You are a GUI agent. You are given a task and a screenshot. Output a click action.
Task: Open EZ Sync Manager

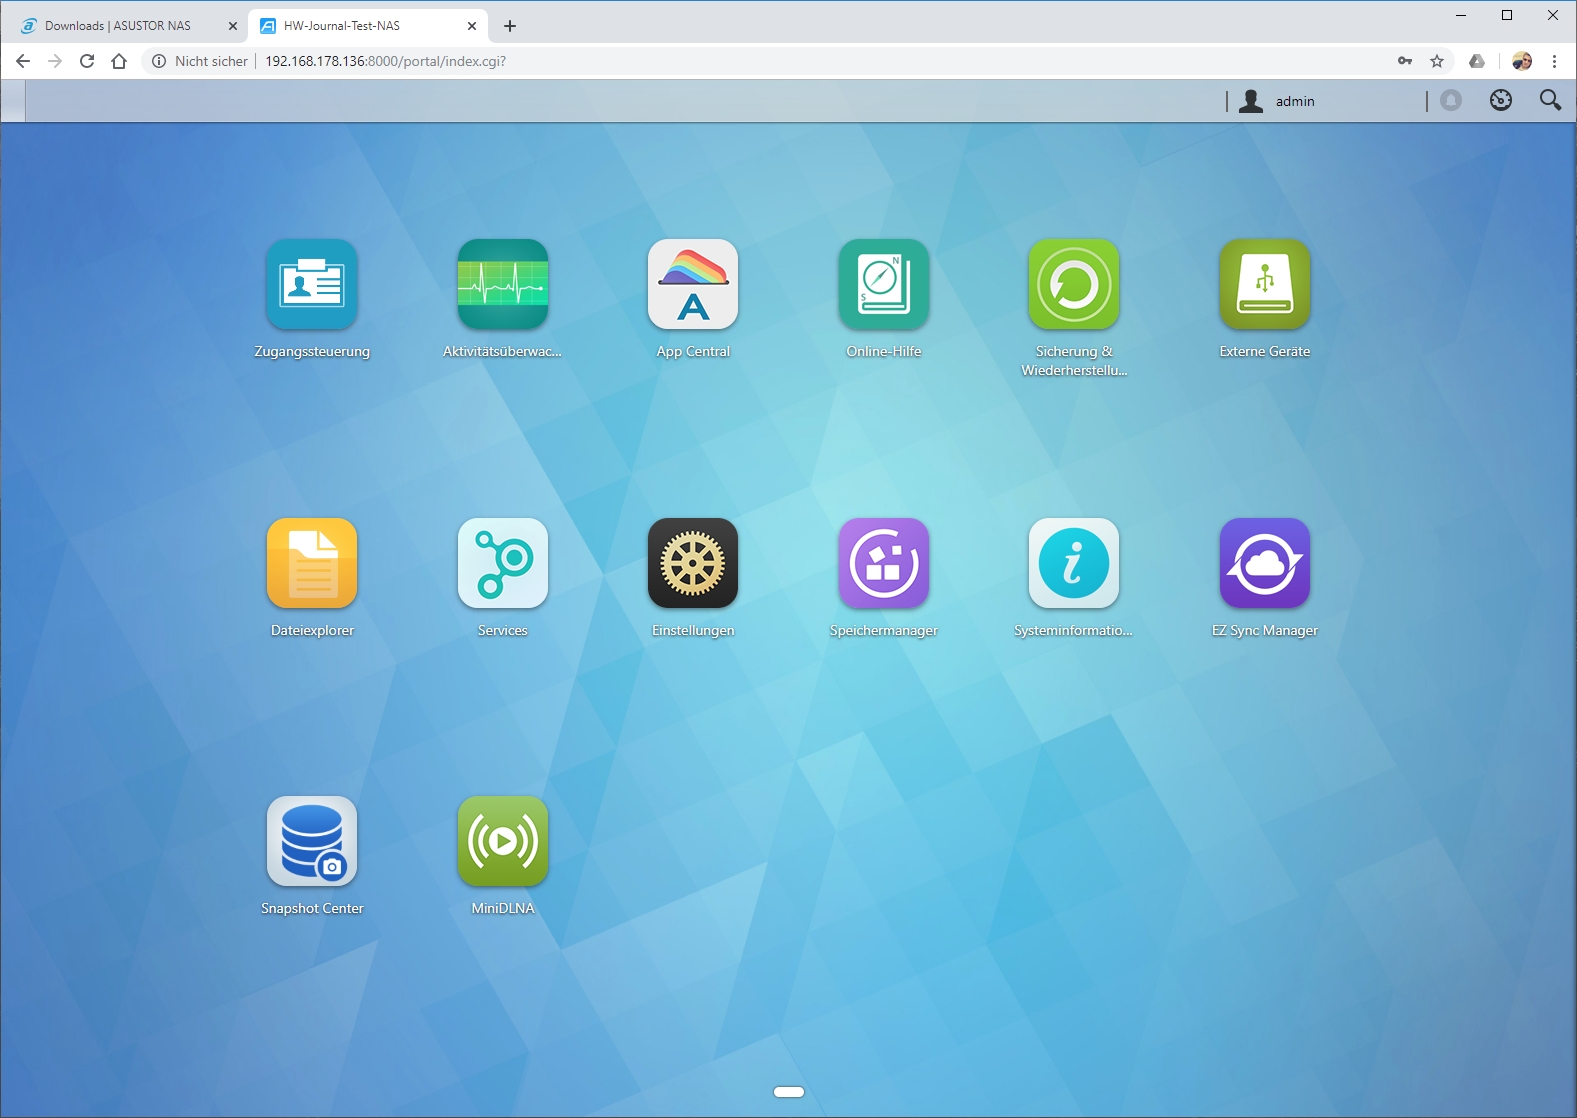click(1265, 563)
